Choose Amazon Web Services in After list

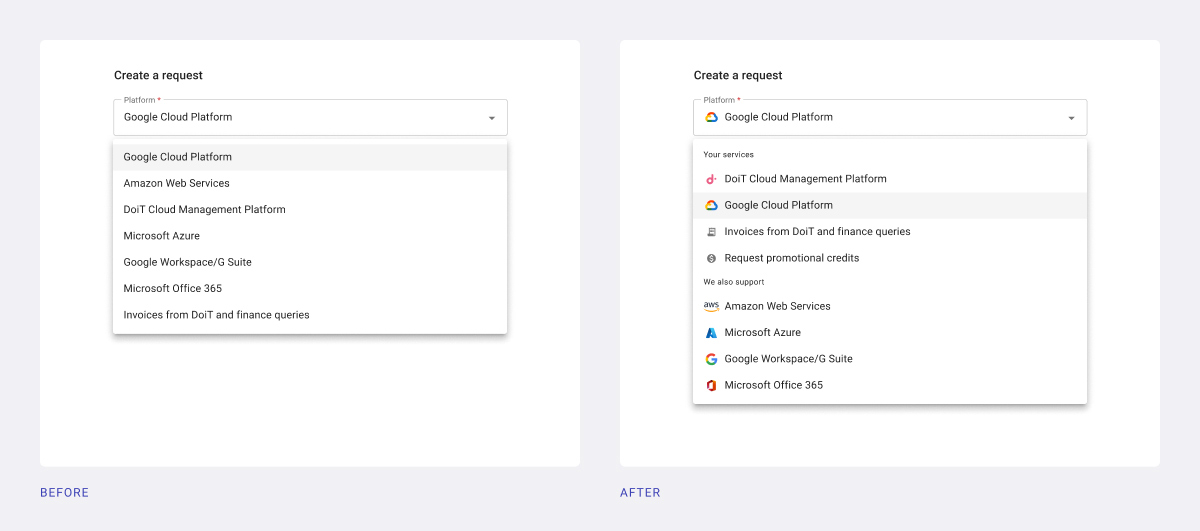coord(890,306)
